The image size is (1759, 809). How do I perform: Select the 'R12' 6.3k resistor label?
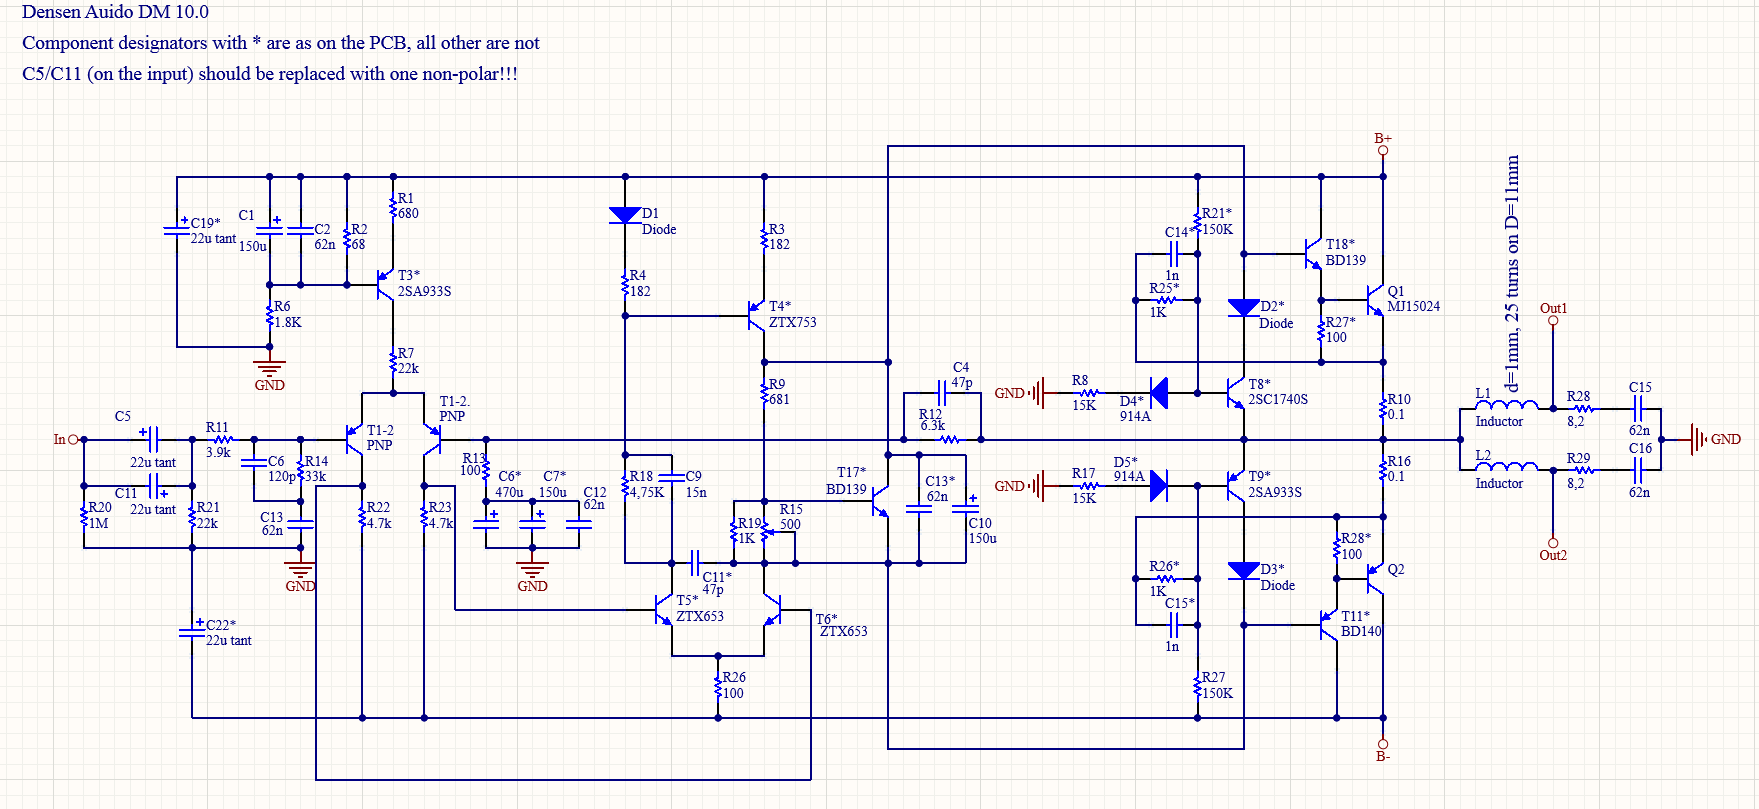coord(930,414)
